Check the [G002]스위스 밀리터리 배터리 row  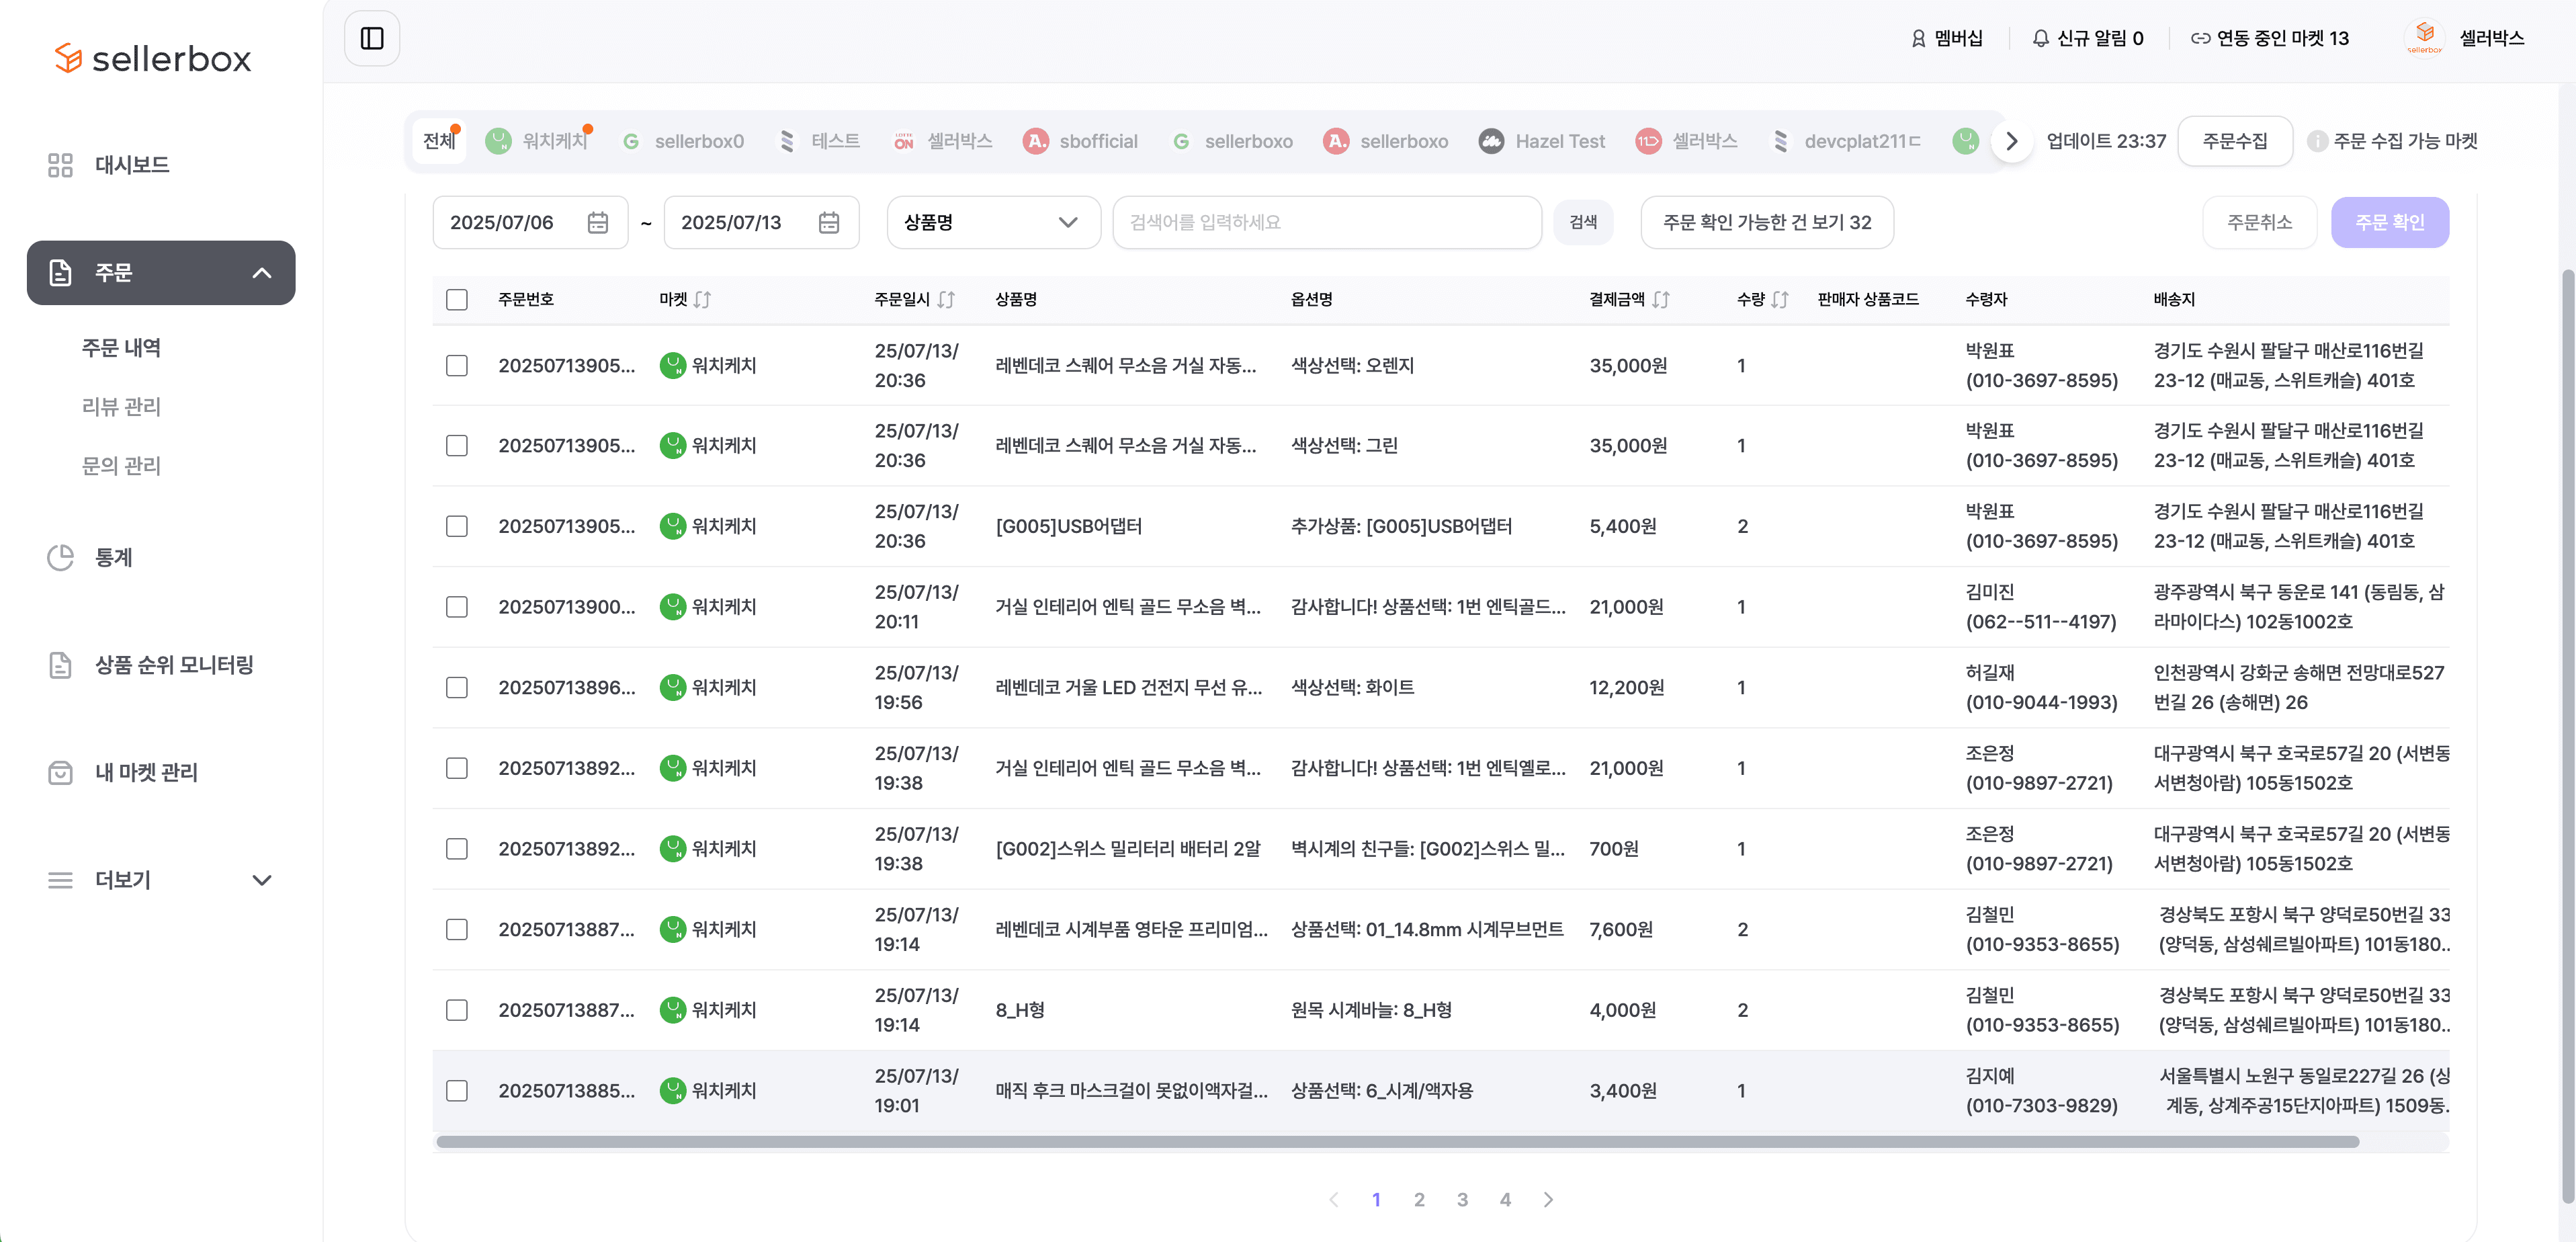pos(456,848)
